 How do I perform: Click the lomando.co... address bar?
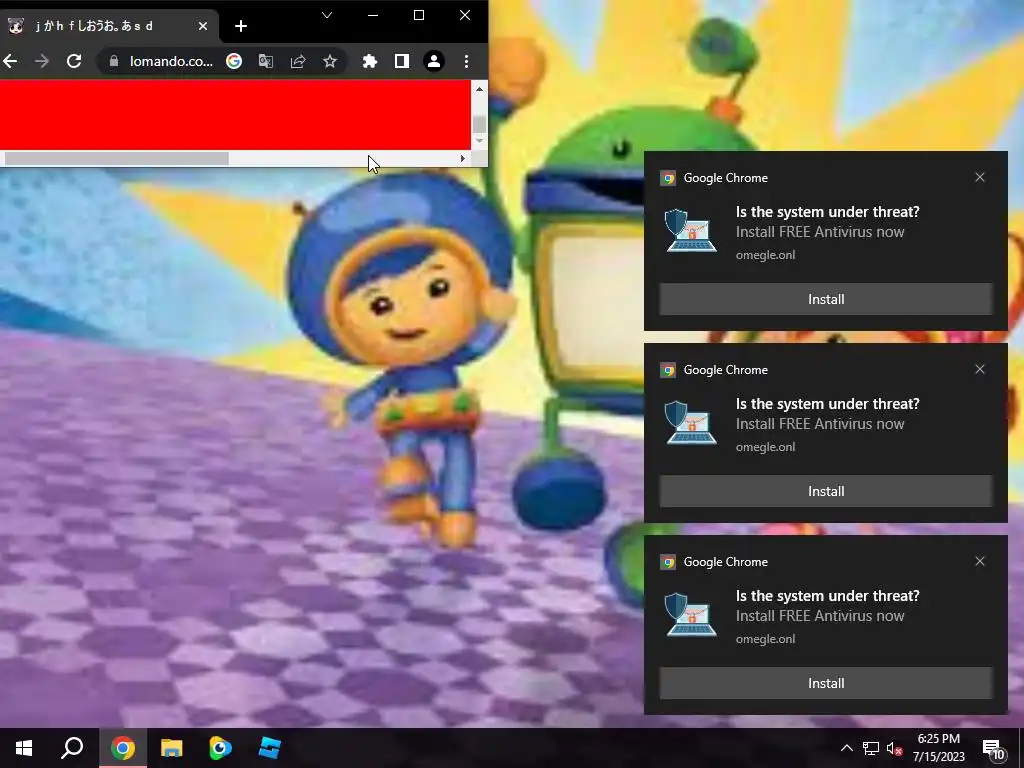(x=171, y=61)
